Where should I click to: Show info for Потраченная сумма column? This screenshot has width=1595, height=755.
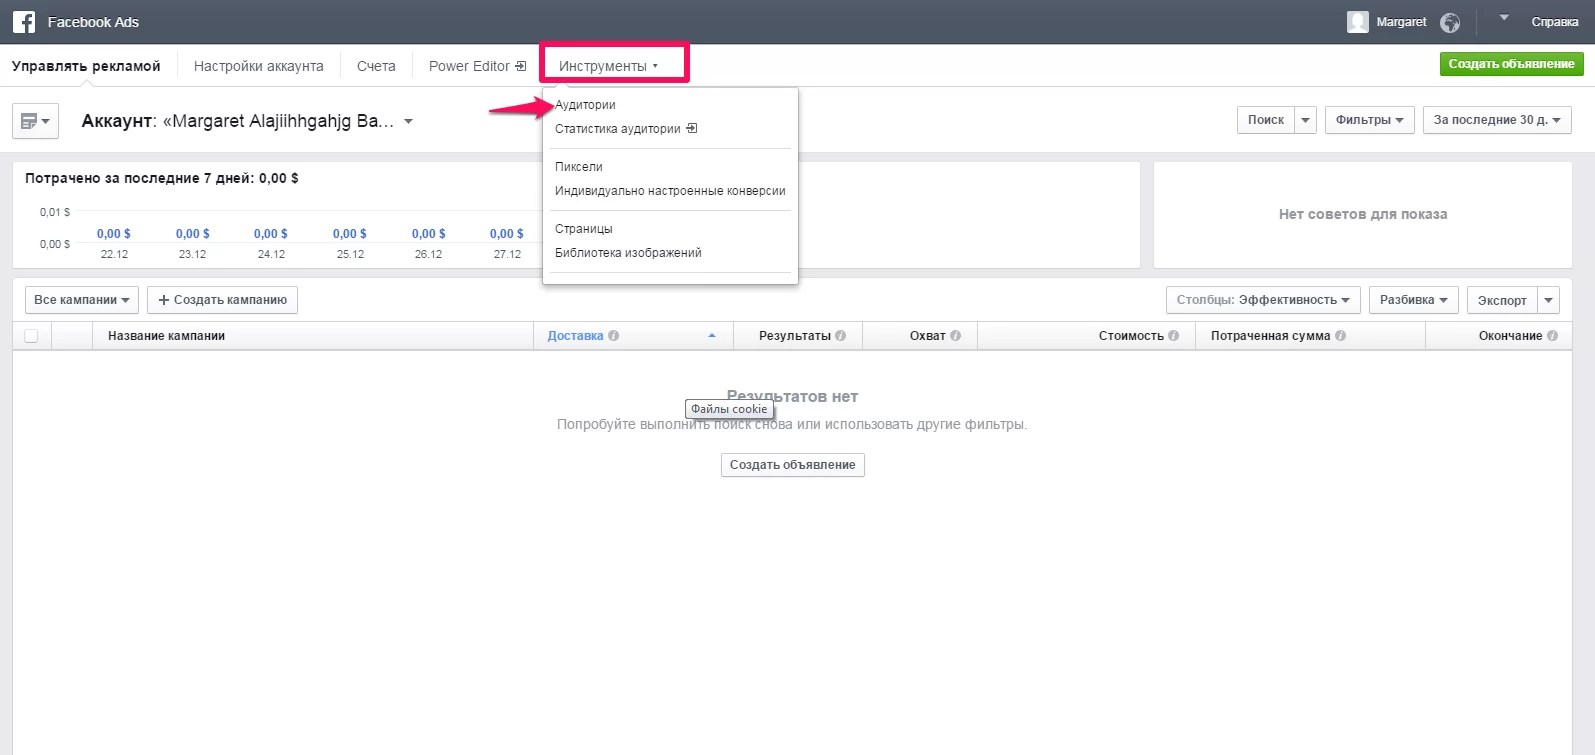pos(1340,336)
